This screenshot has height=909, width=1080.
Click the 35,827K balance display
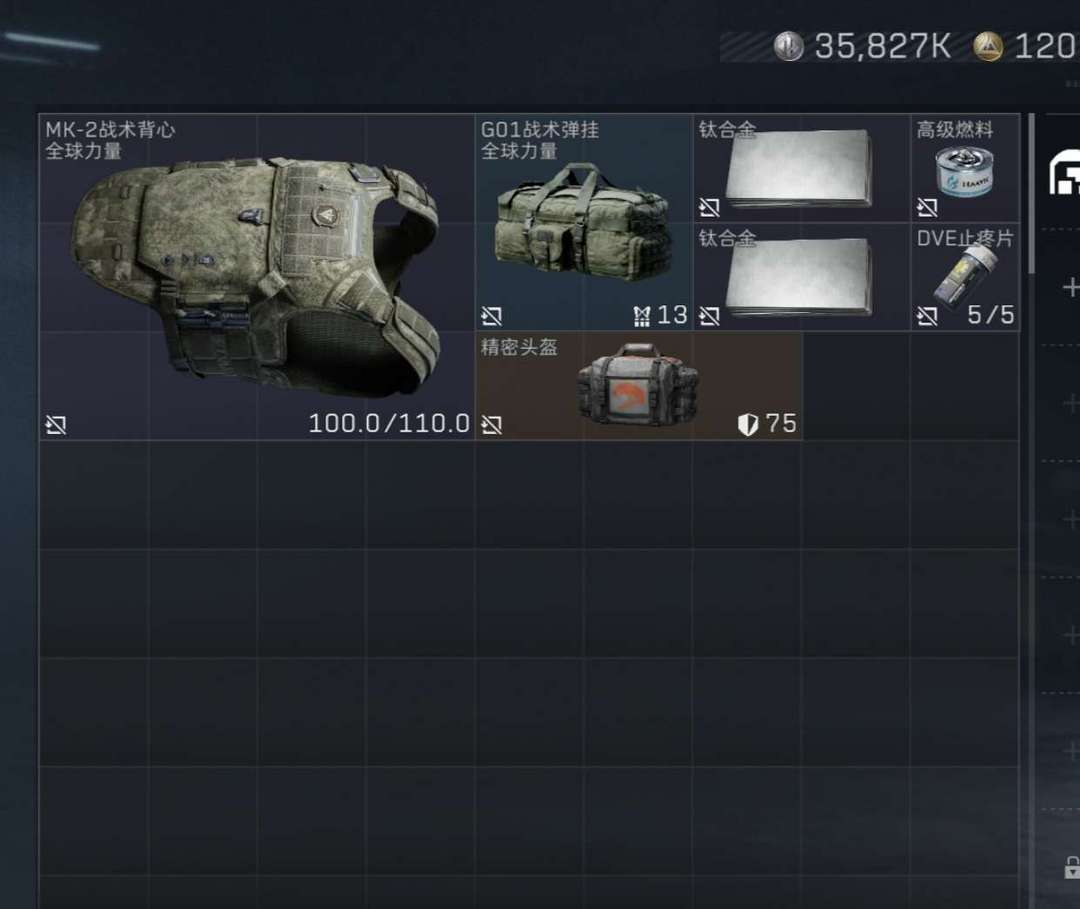click(882, 46)
